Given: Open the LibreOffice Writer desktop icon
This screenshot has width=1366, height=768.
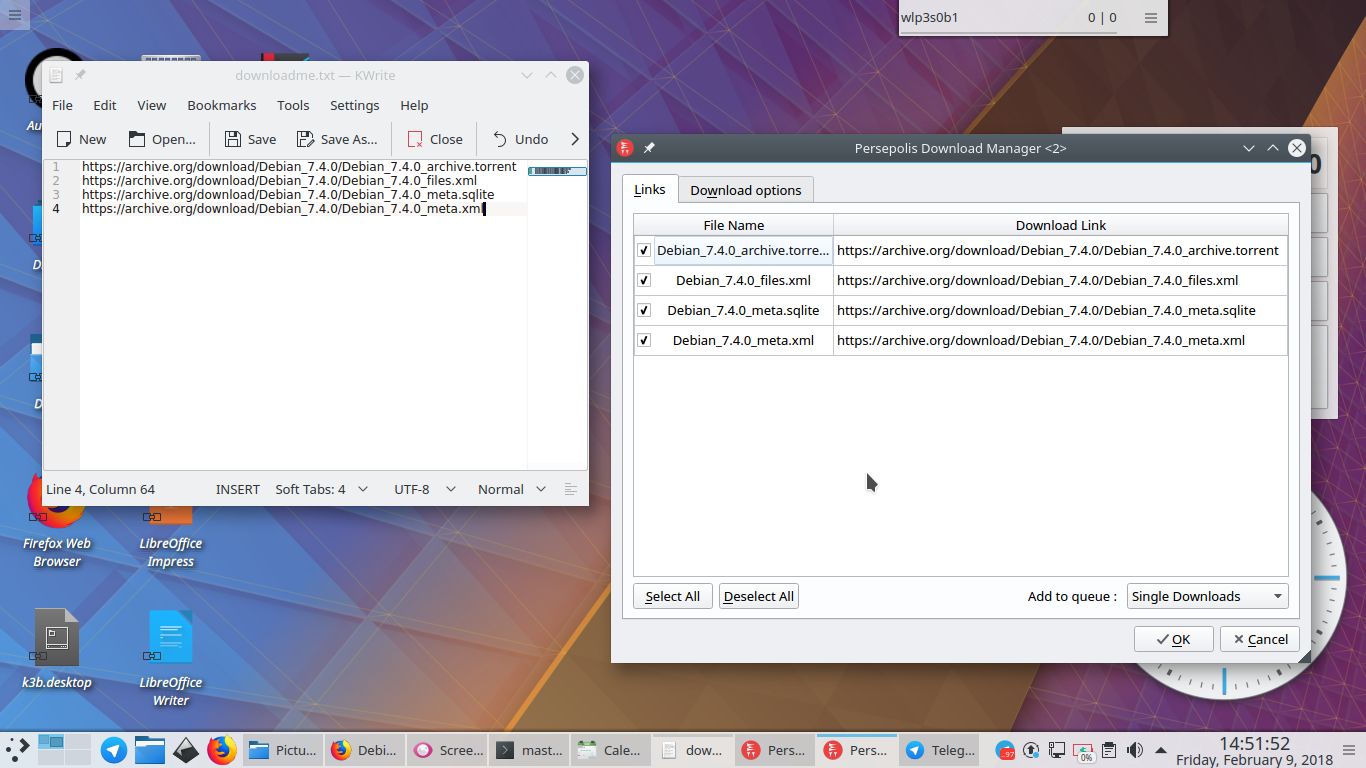Looking at the screenshot, I should coord(171,656).
